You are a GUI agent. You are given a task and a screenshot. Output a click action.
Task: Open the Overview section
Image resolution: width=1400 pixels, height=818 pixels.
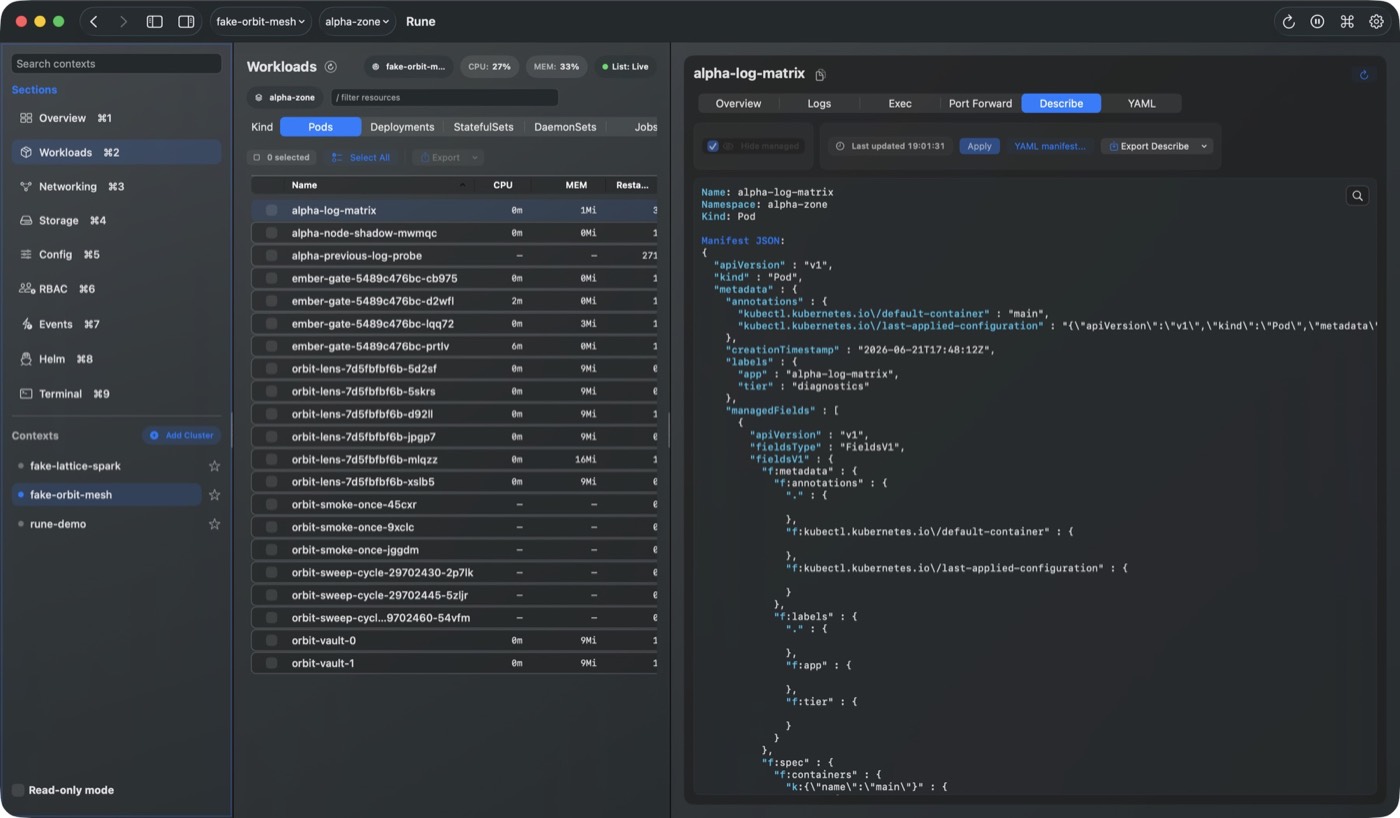(x=116, y=118)
